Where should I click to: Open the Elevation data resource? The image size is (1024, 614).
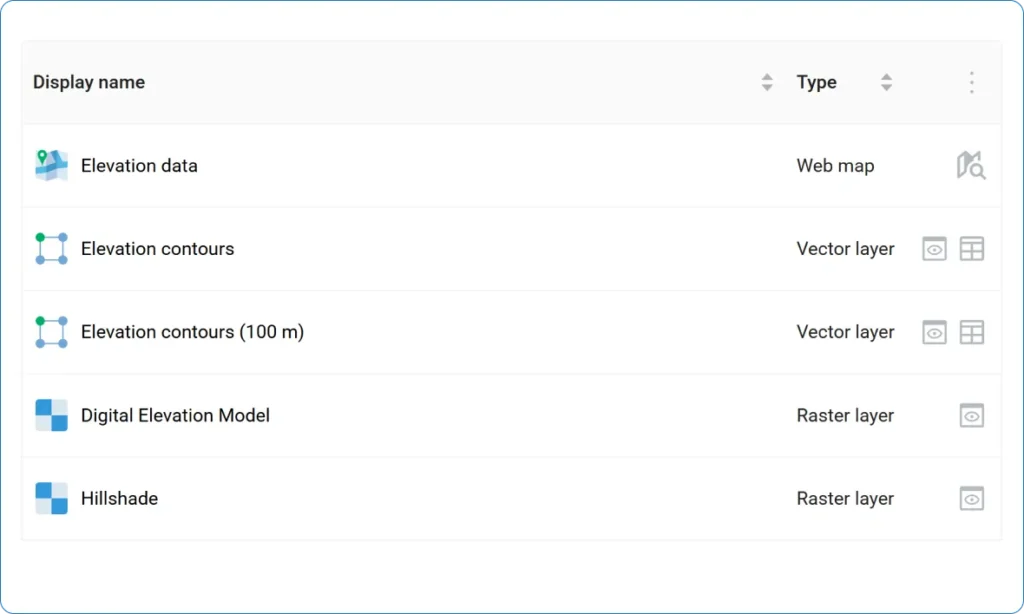tap(139, 166)
